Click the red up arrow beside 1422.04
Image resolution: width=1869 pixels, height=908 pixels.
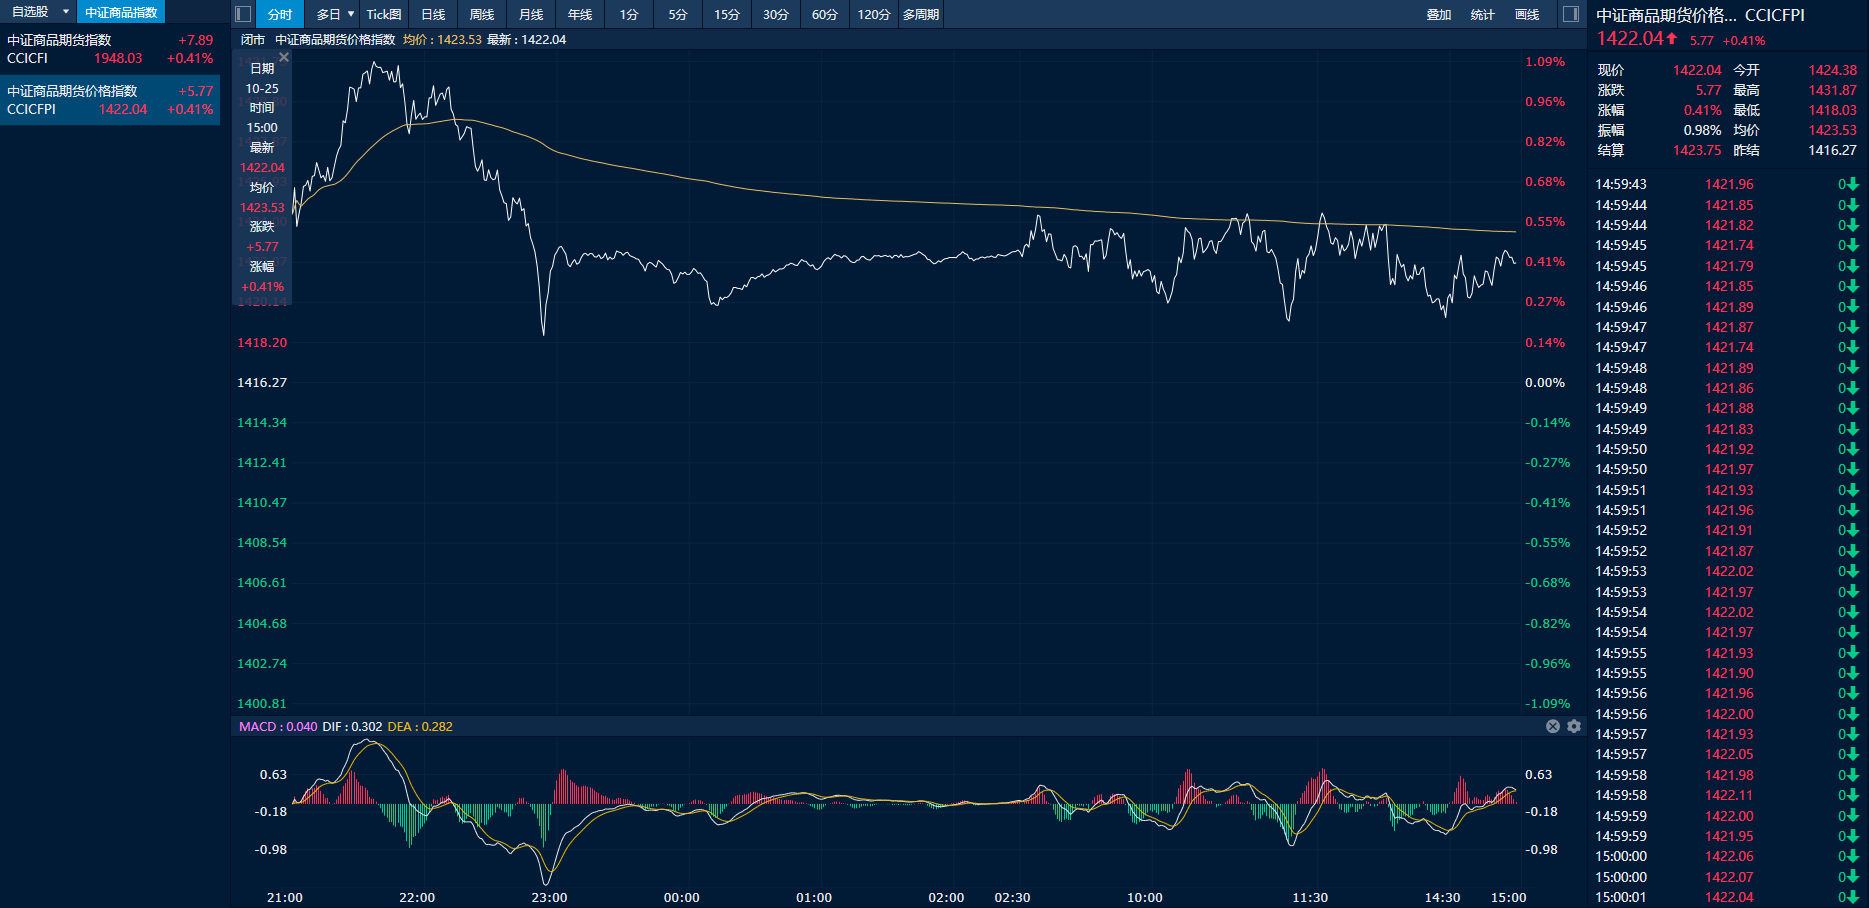tap(1671, 39)
